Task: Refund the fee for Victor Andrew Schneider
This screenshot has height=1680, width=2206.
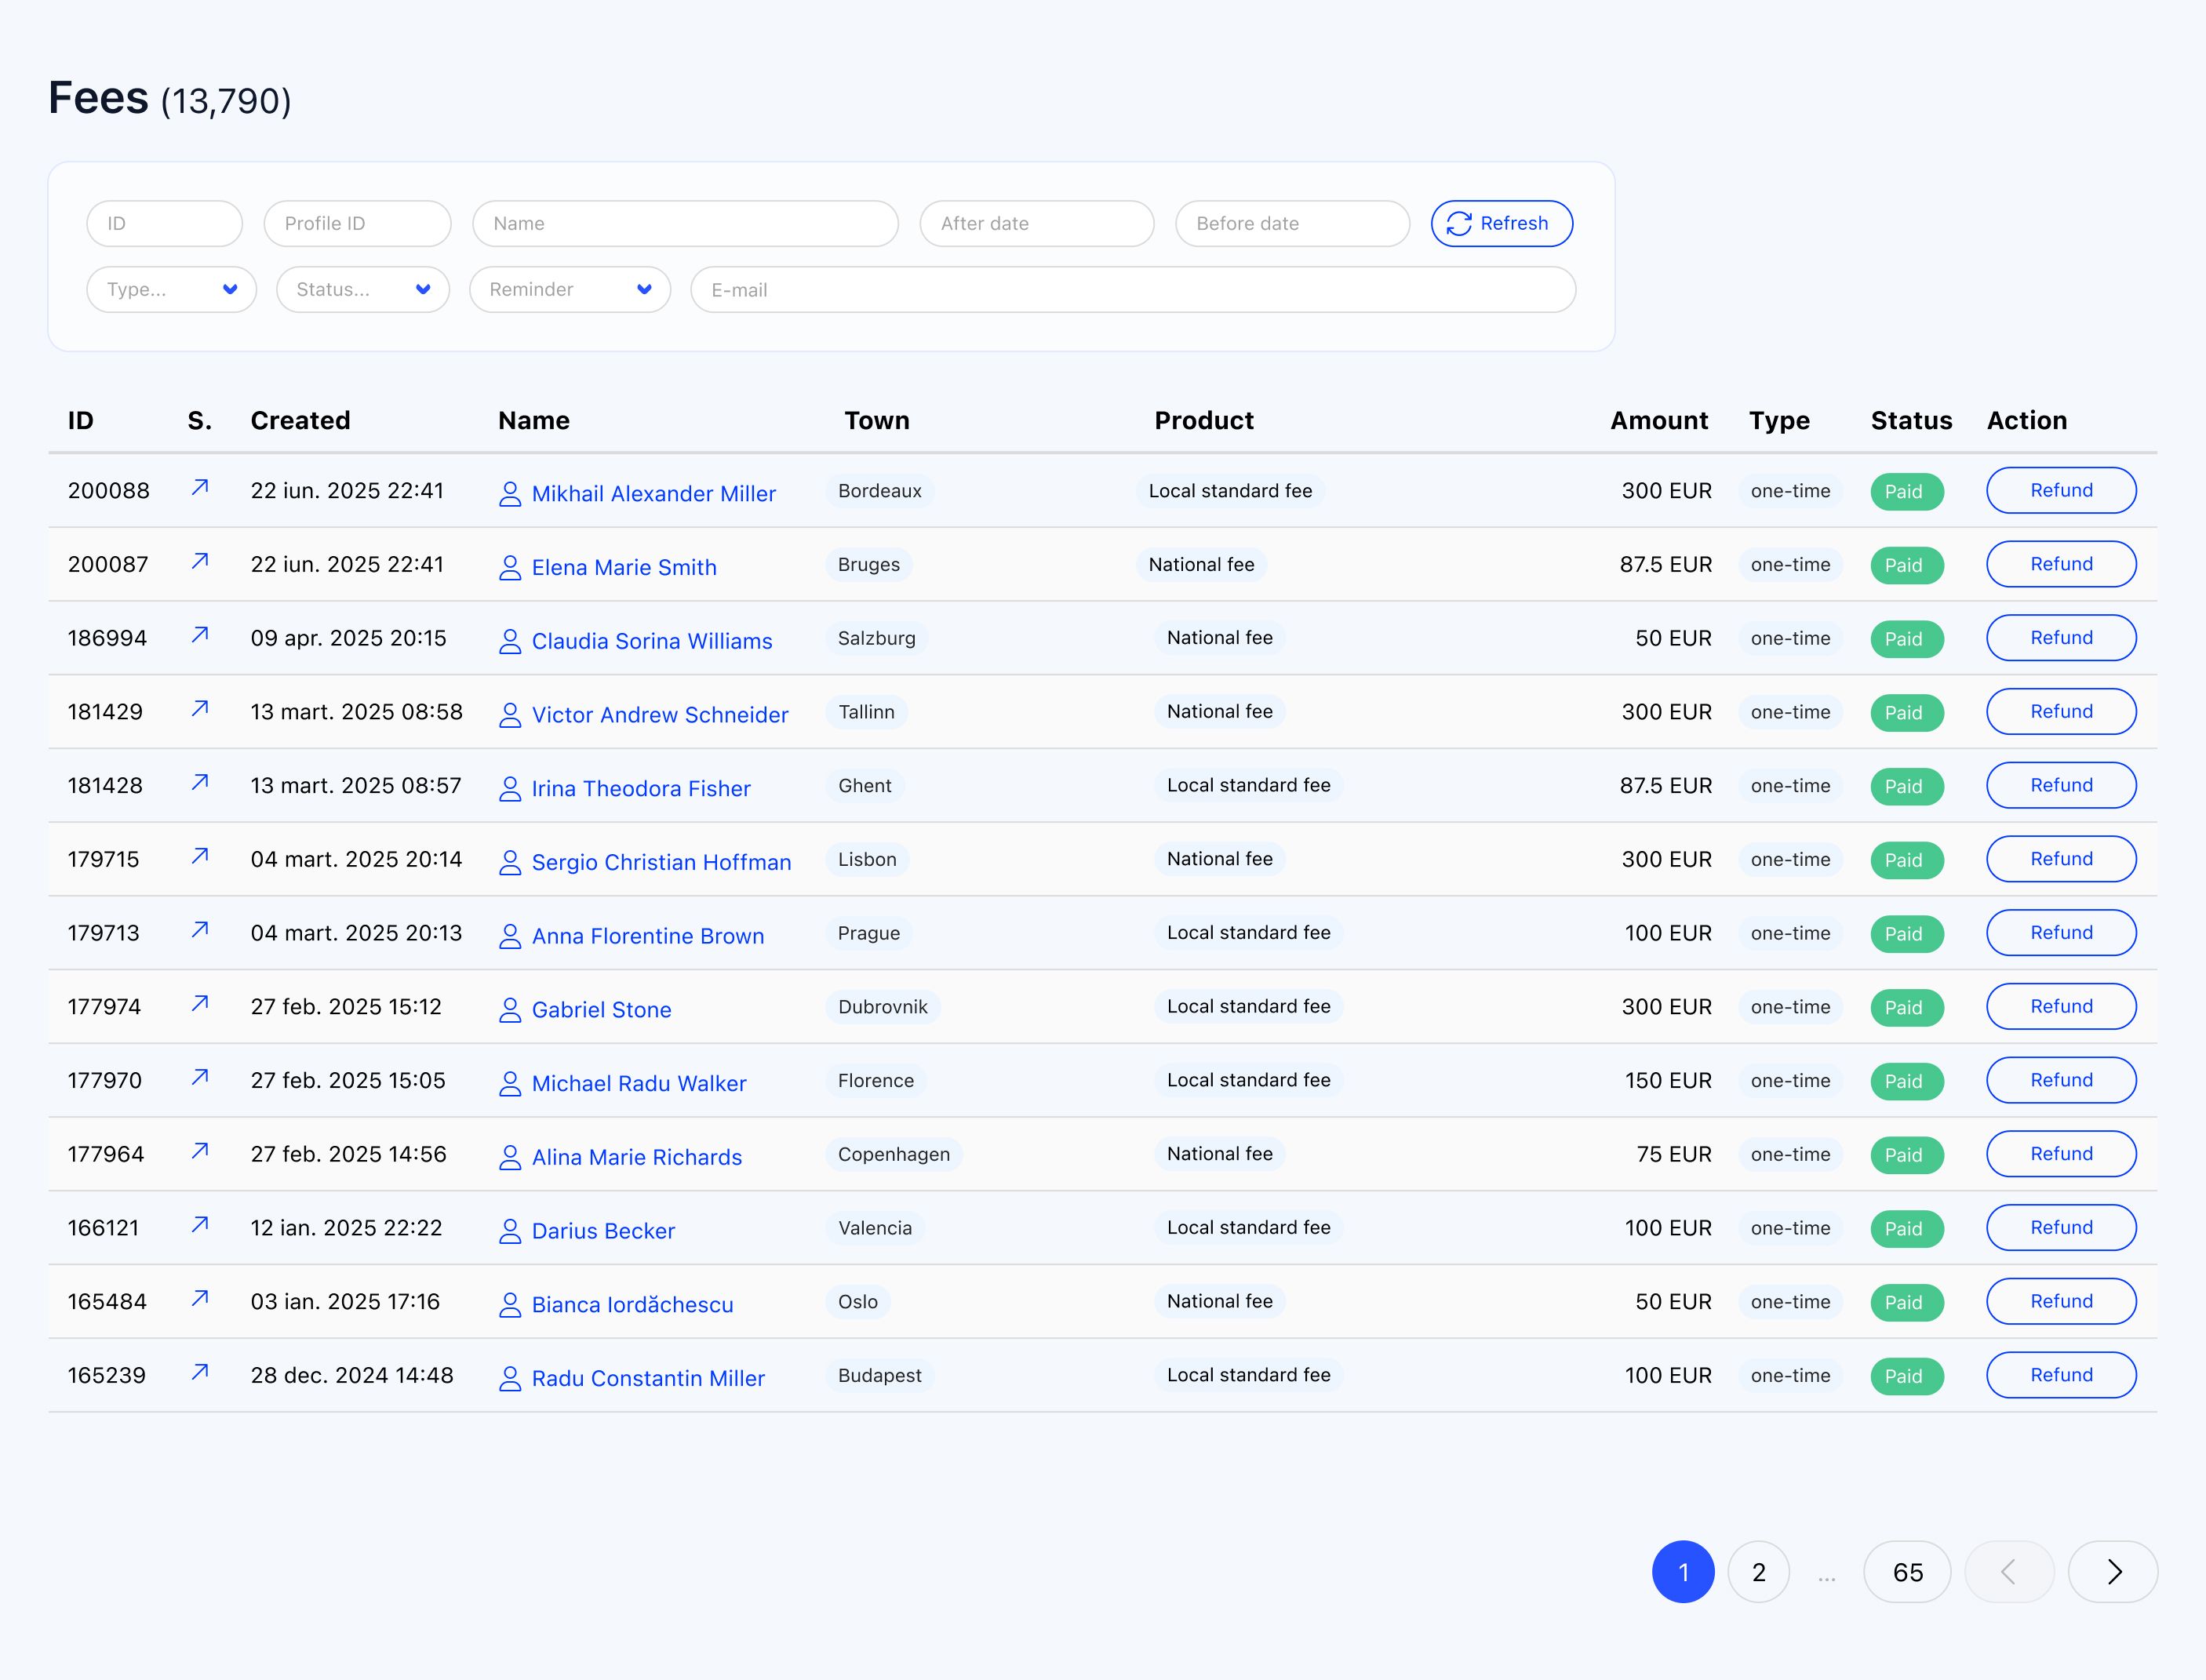Action: tap(2061, 711)
